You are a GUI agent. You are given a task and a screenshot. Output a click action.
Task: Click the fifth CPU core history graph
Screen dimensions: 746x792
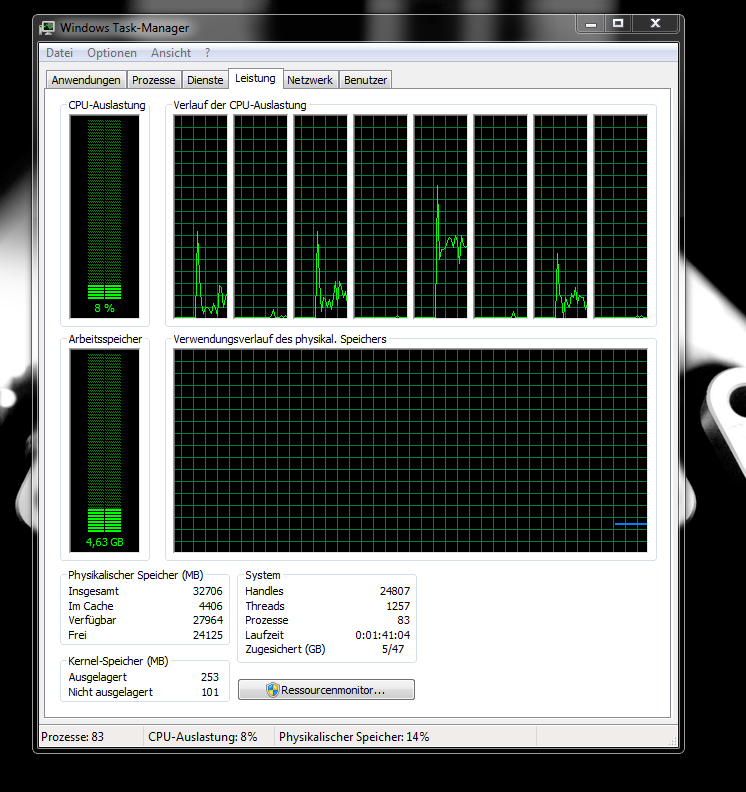(x=440, y=217)
